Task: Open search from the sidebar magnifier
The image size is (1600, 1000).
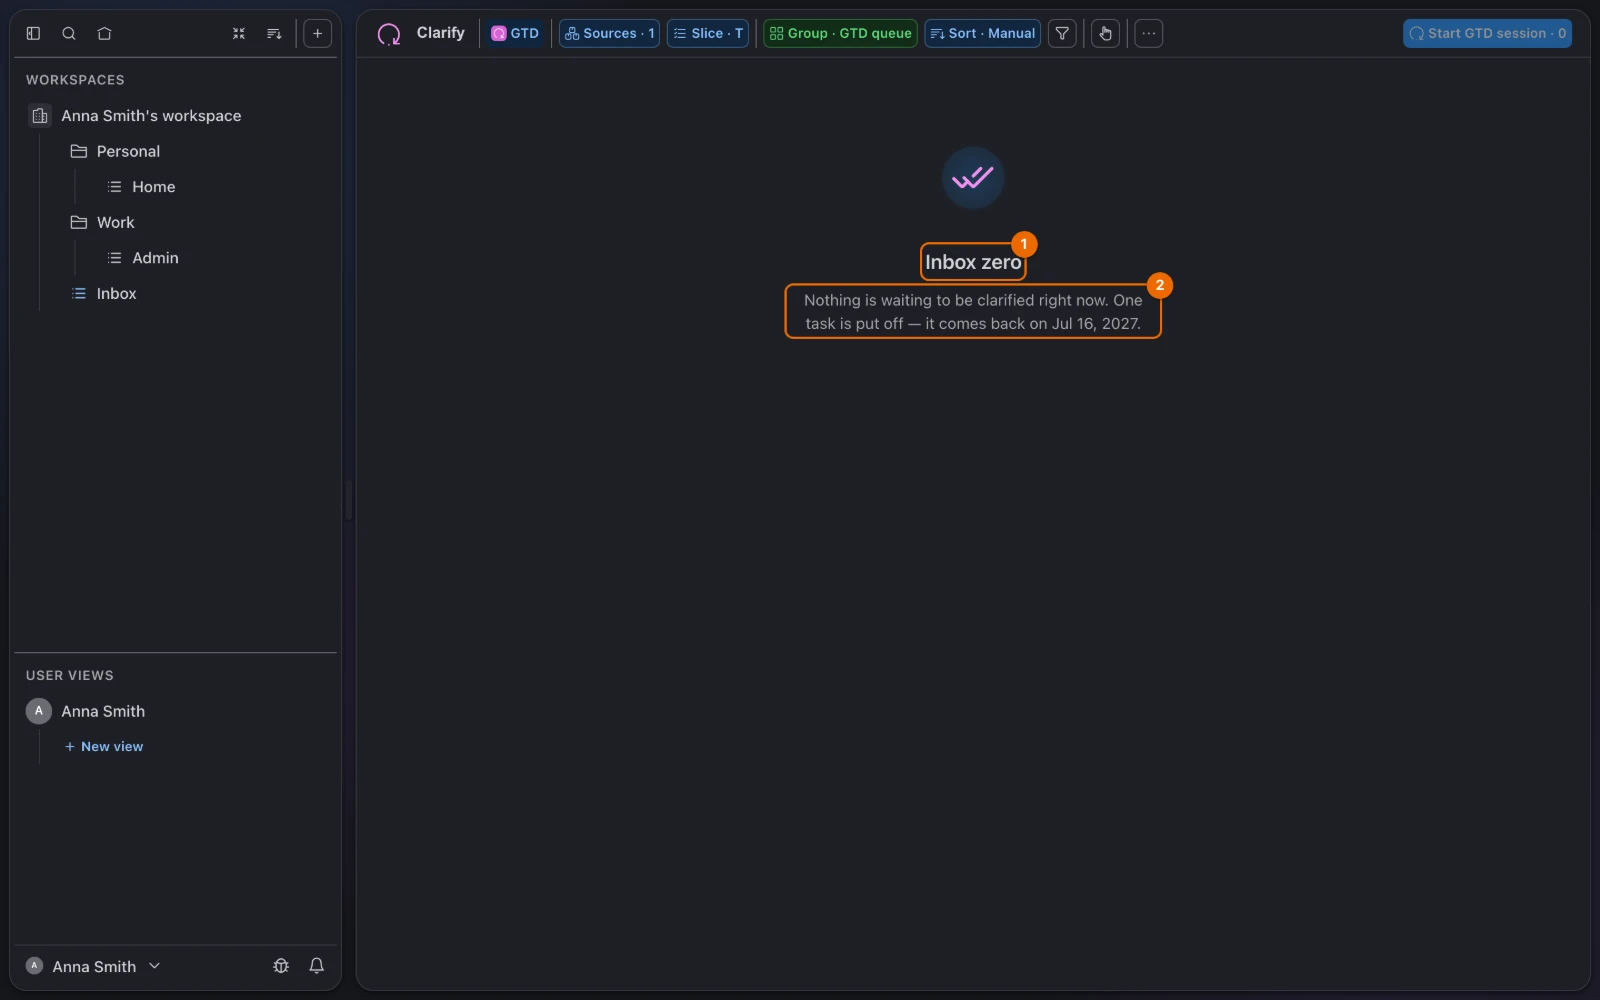Action: pyautogui.click(x=69, y=33)
